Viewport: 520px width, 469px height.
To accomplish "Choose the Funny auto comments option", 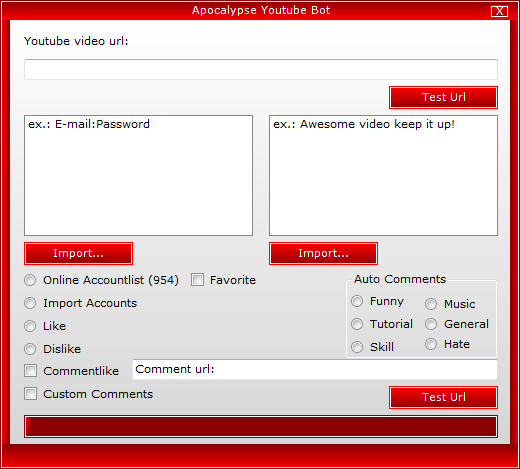I will [357, 301].
